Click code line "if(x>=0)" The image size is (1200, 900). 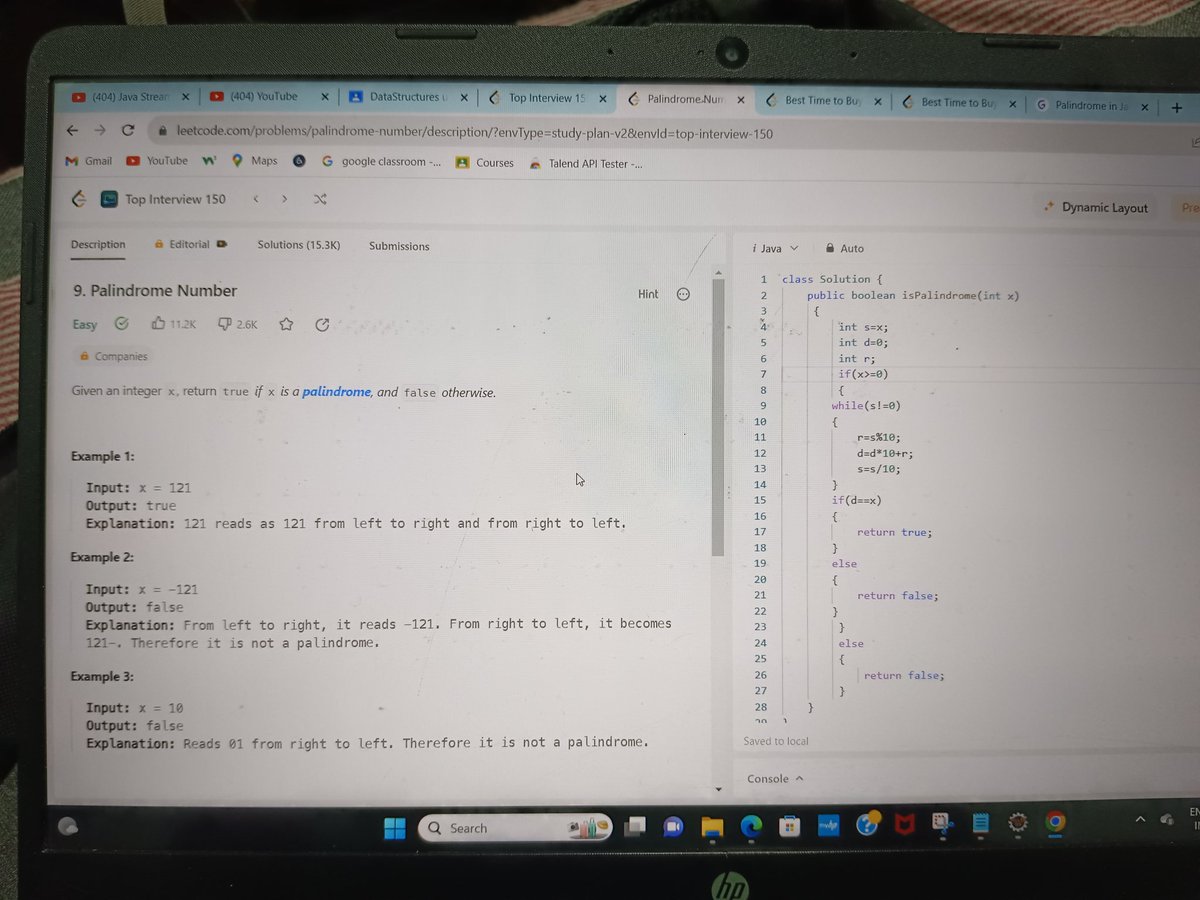pos(863,374)
